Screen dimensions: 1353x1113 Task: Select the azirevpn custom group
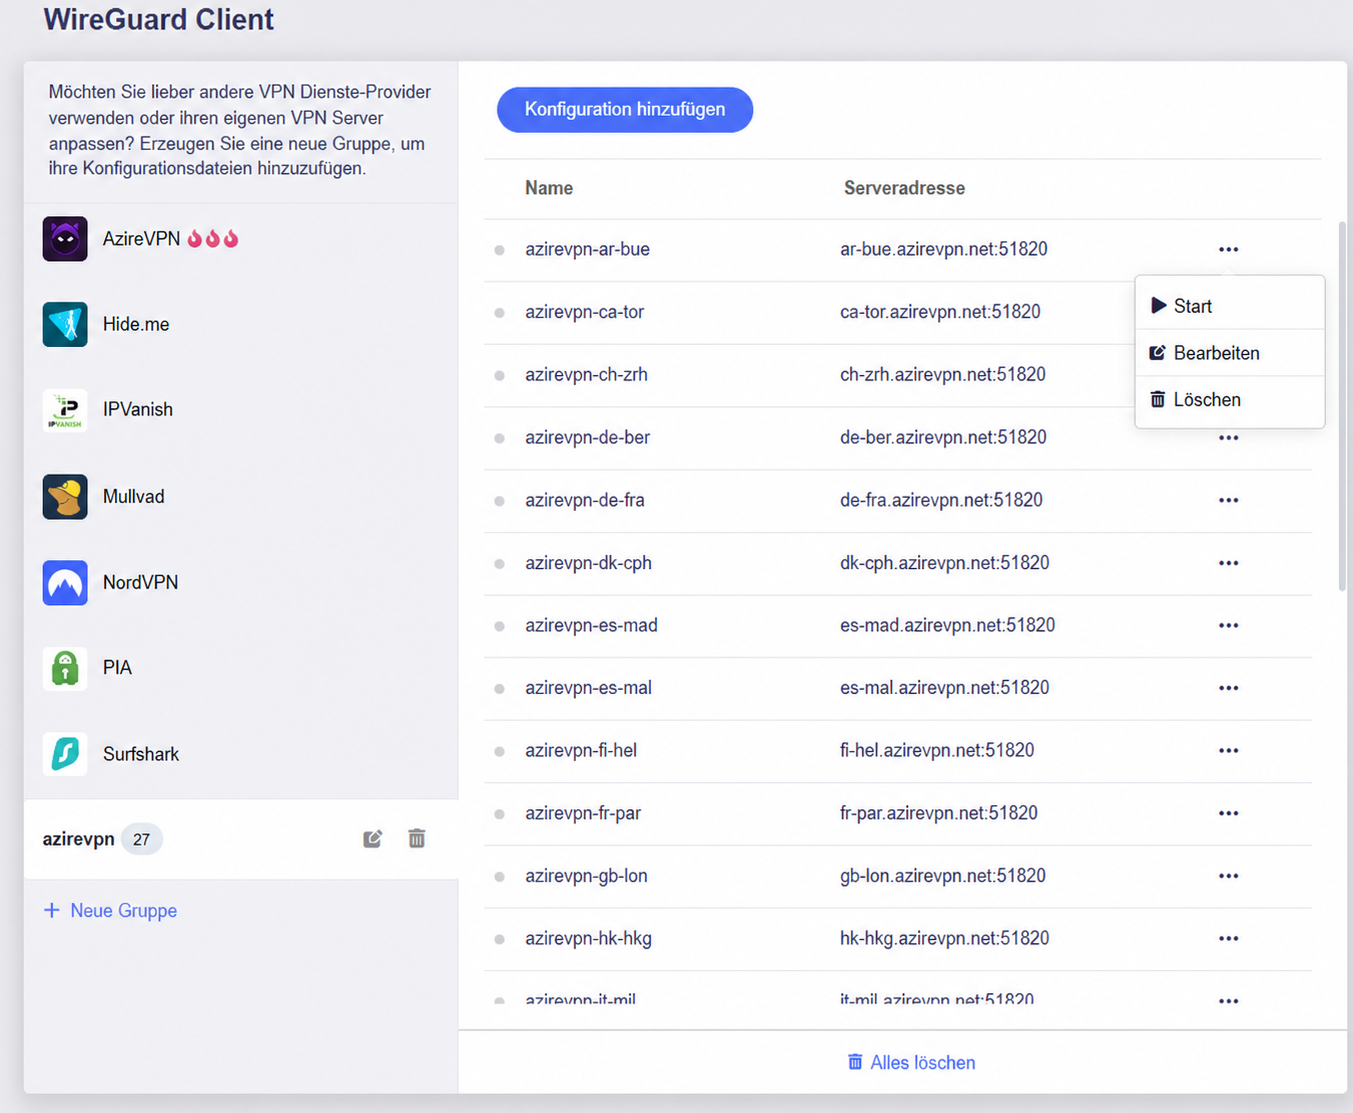pyautogui.click(x=241, y=839)
